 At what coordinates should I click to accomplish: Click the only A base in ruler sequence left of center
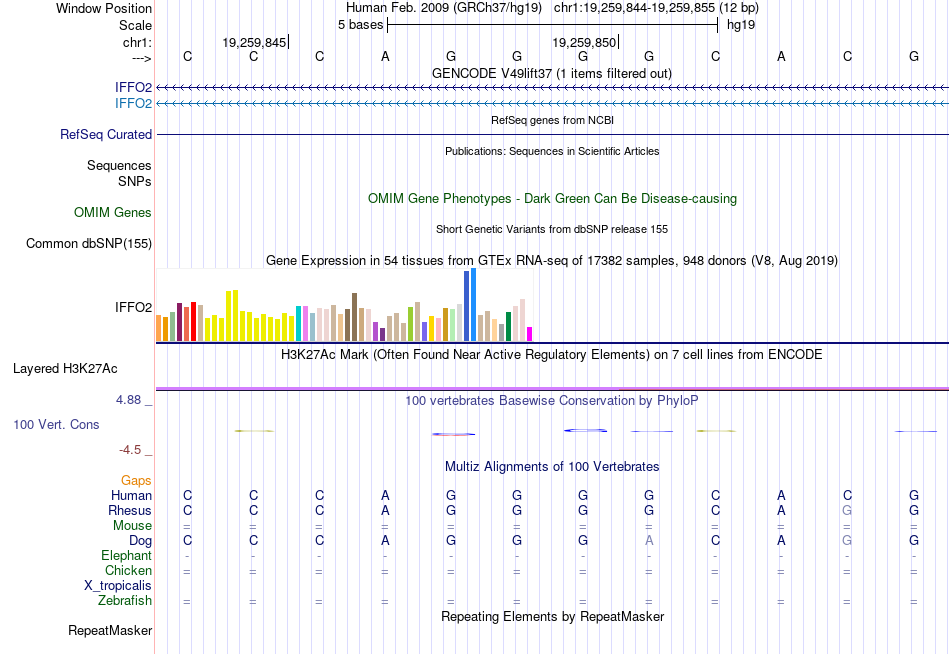pos(385,56)
